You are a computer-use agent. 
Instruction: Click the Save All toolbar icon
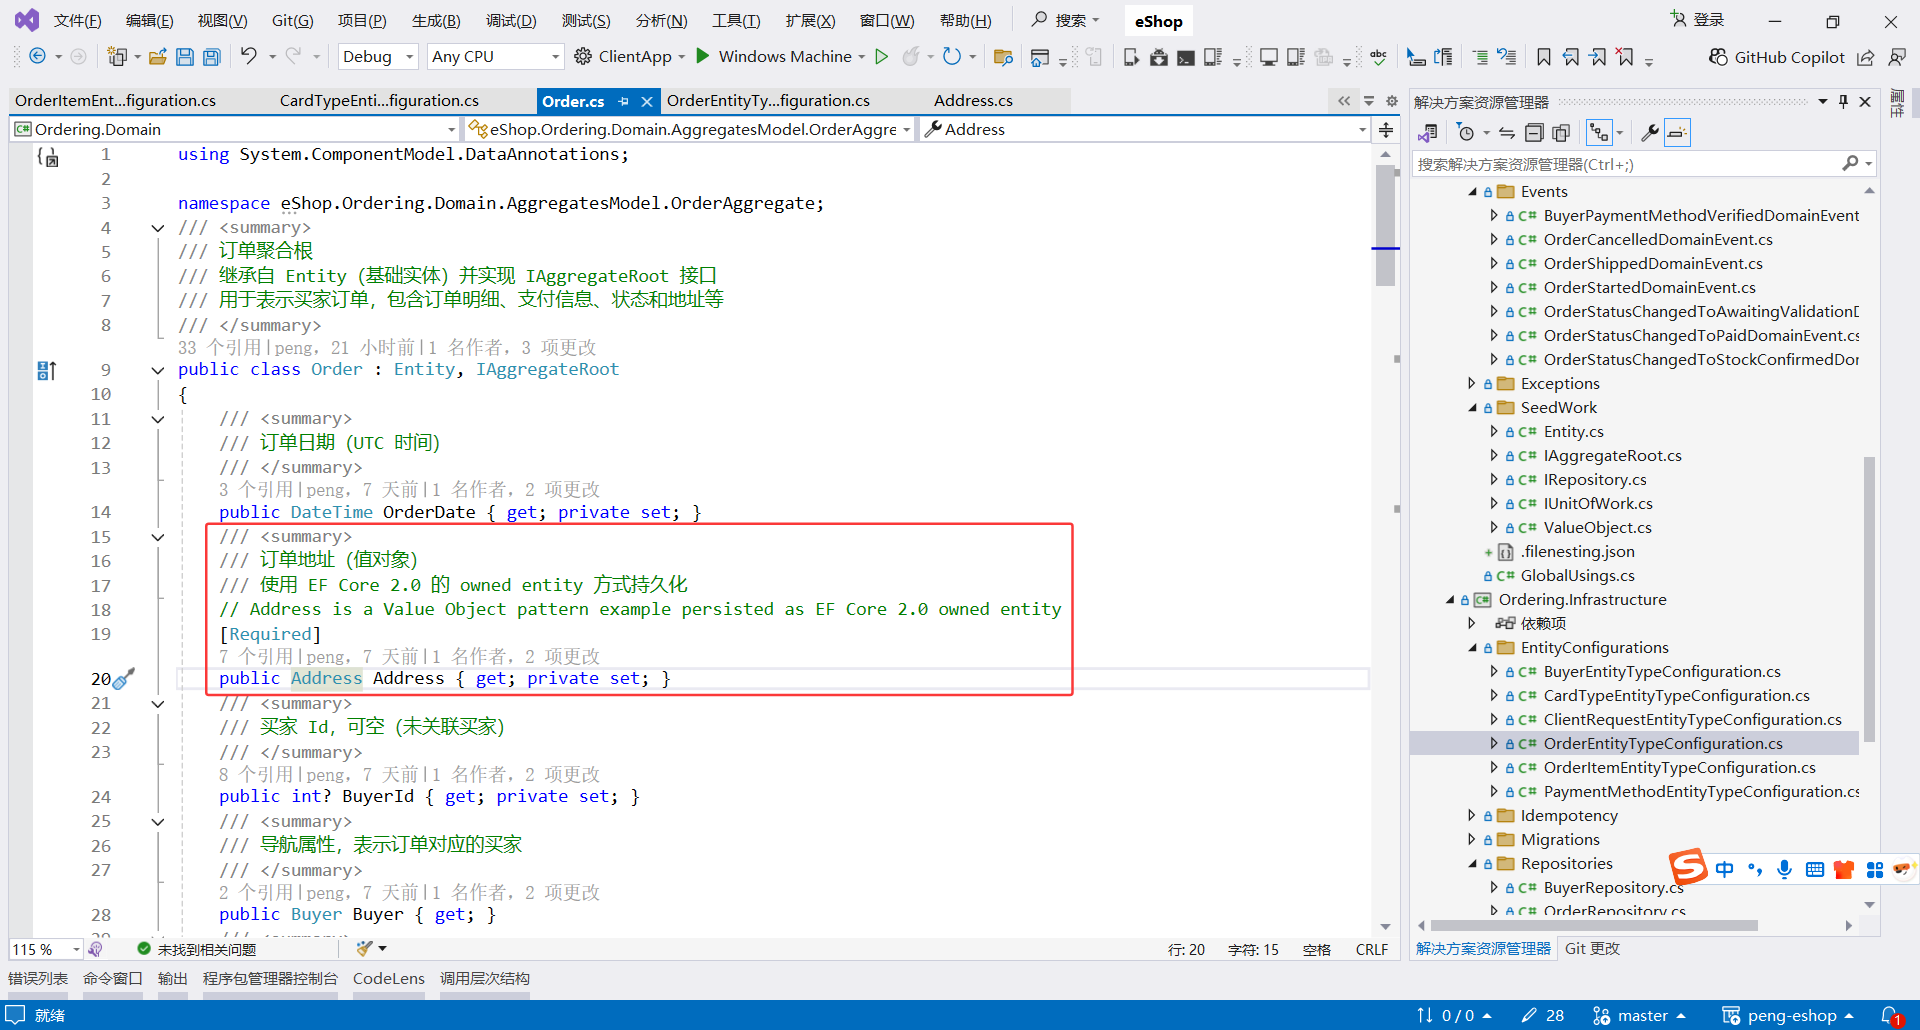212,57
